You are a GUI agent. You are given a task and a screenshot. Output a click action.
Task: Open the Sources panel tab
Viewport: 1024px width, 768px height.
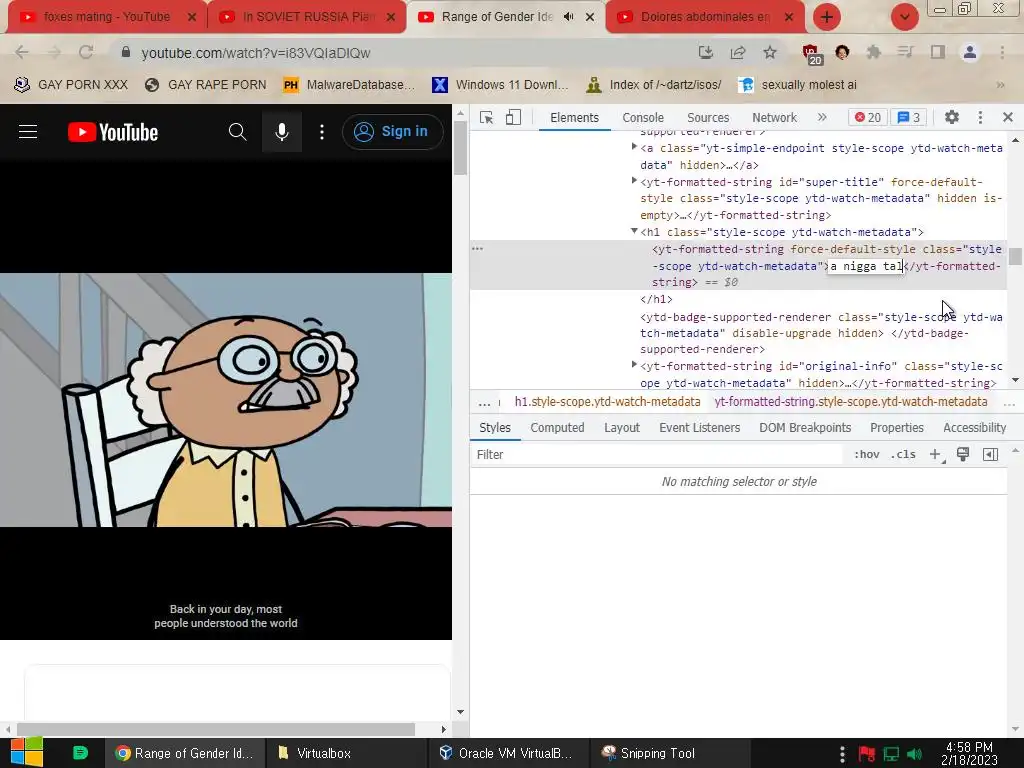[708, 118]
